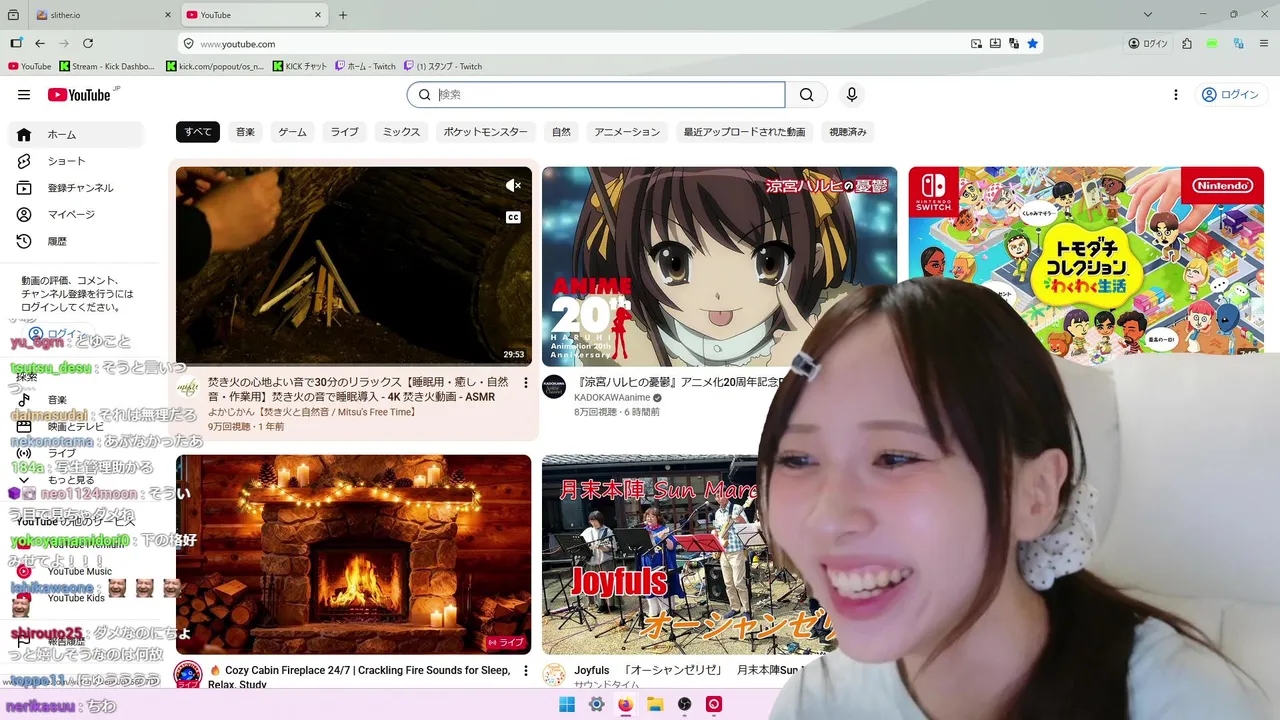Click the install/download app icon in the address bar
The width and height of the screenshot is (1280, 720).
995,44
